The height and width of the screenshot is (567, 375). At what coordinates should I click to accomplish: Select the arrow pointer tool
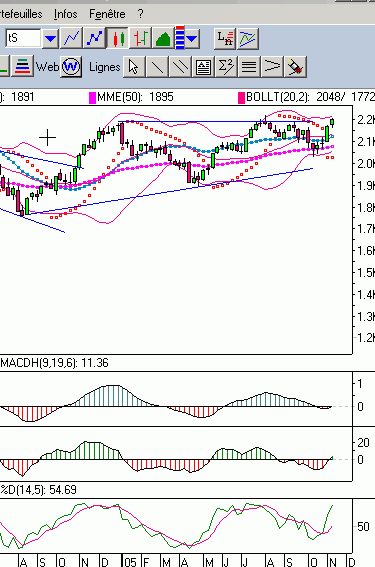134,67
